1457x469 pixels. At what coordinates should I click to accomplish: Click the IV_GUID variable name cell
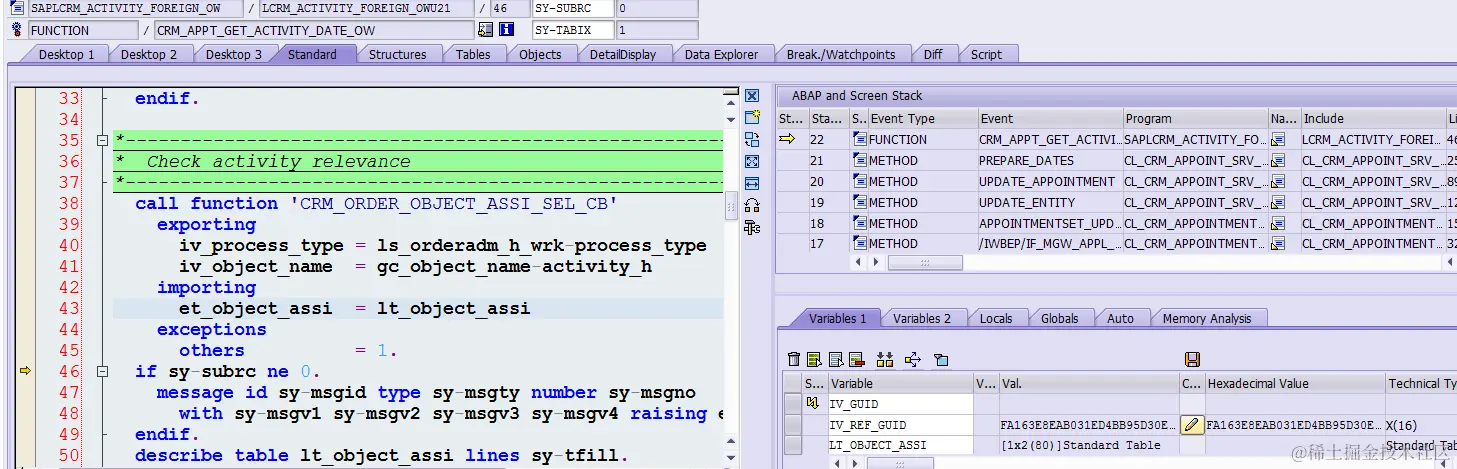tap(900, 404)
